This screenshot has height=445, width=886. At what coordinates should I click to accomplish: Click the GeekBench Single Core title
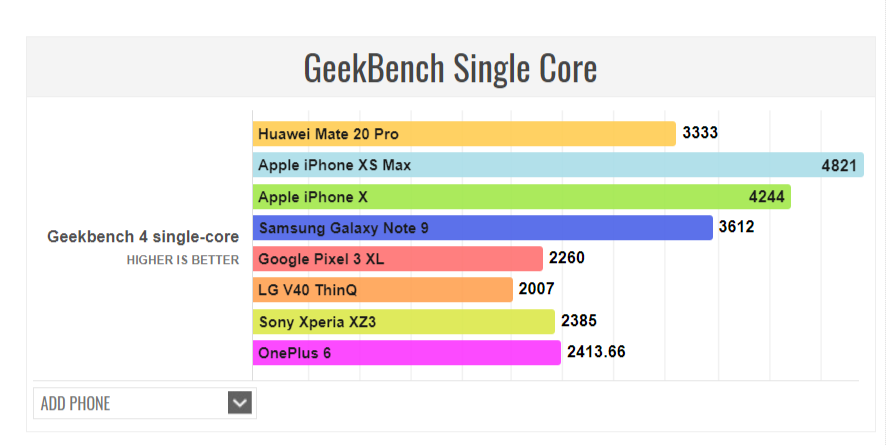(x=450, y=68)
